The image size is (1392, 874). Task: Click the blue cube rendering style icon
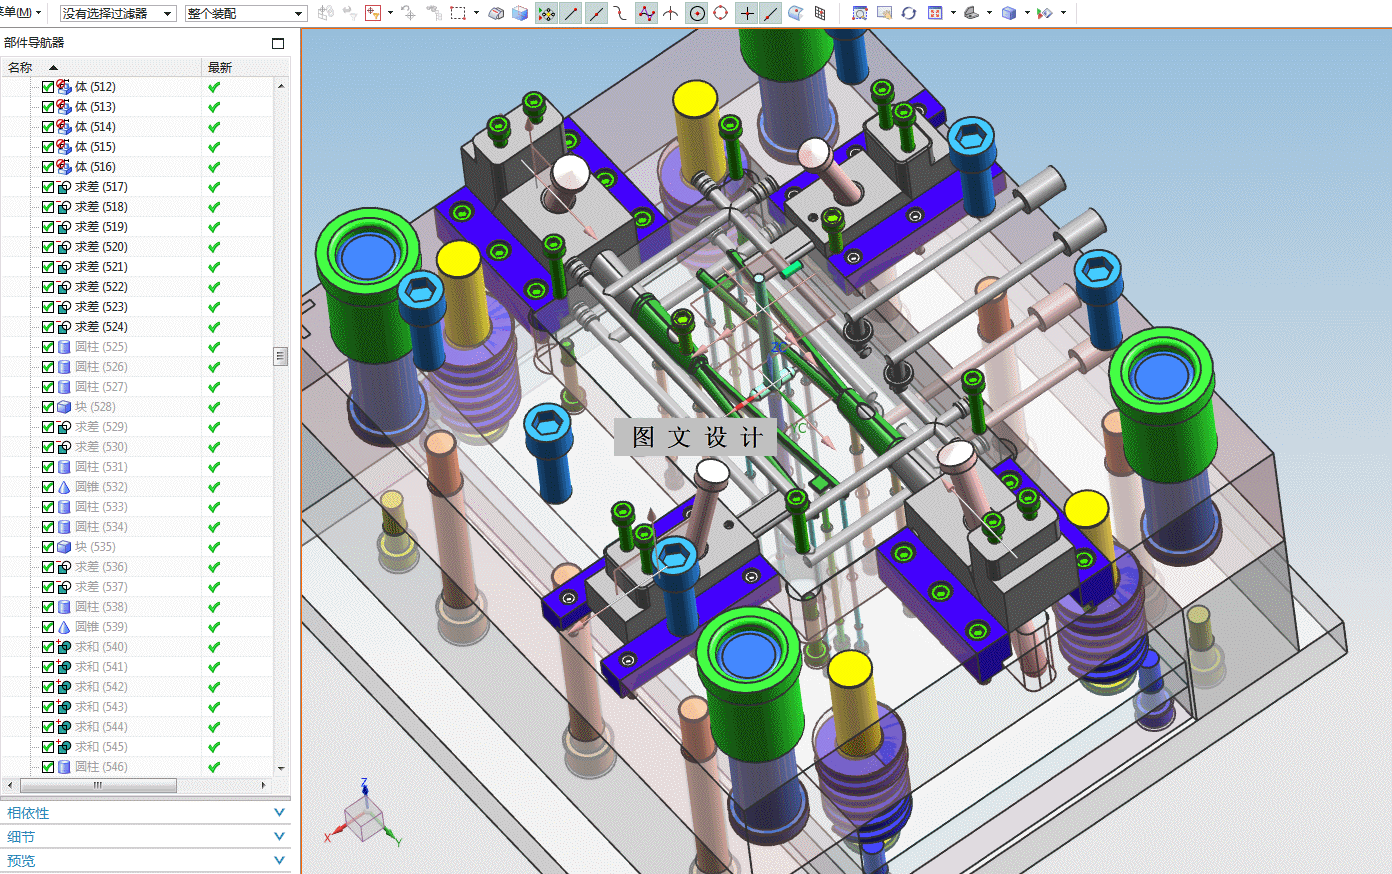pyautogui.click(x=1009, y=13)
